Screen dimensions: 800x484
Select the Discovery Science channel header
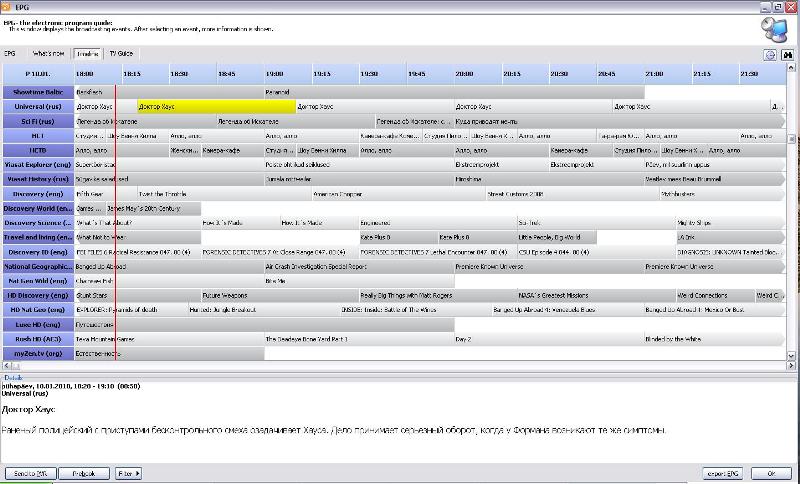click(x=38, y=223)
